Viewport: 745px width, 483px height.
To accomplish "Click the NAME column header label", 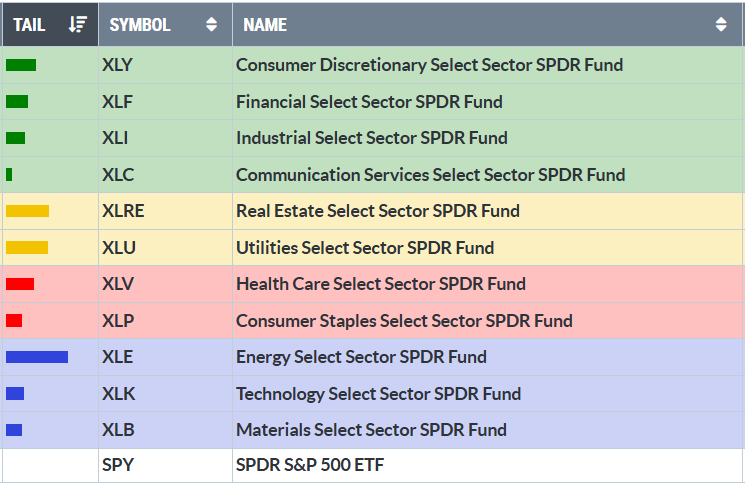I will (x=265, y=25).
